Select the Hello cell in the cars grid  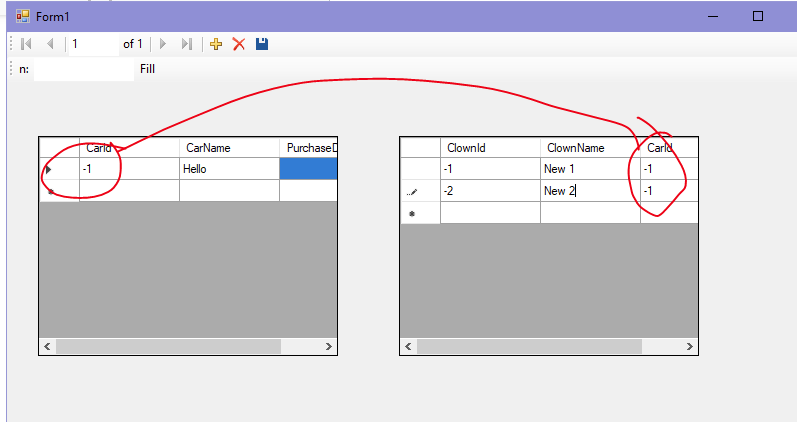pyautogui.click(x=229, y=169)
